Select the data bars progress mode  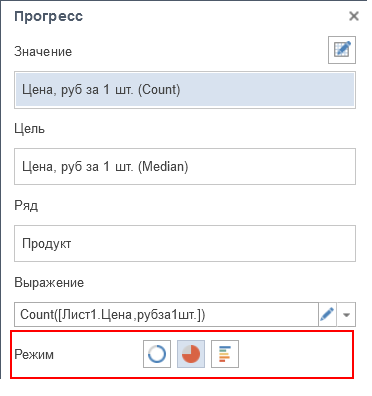225,354
